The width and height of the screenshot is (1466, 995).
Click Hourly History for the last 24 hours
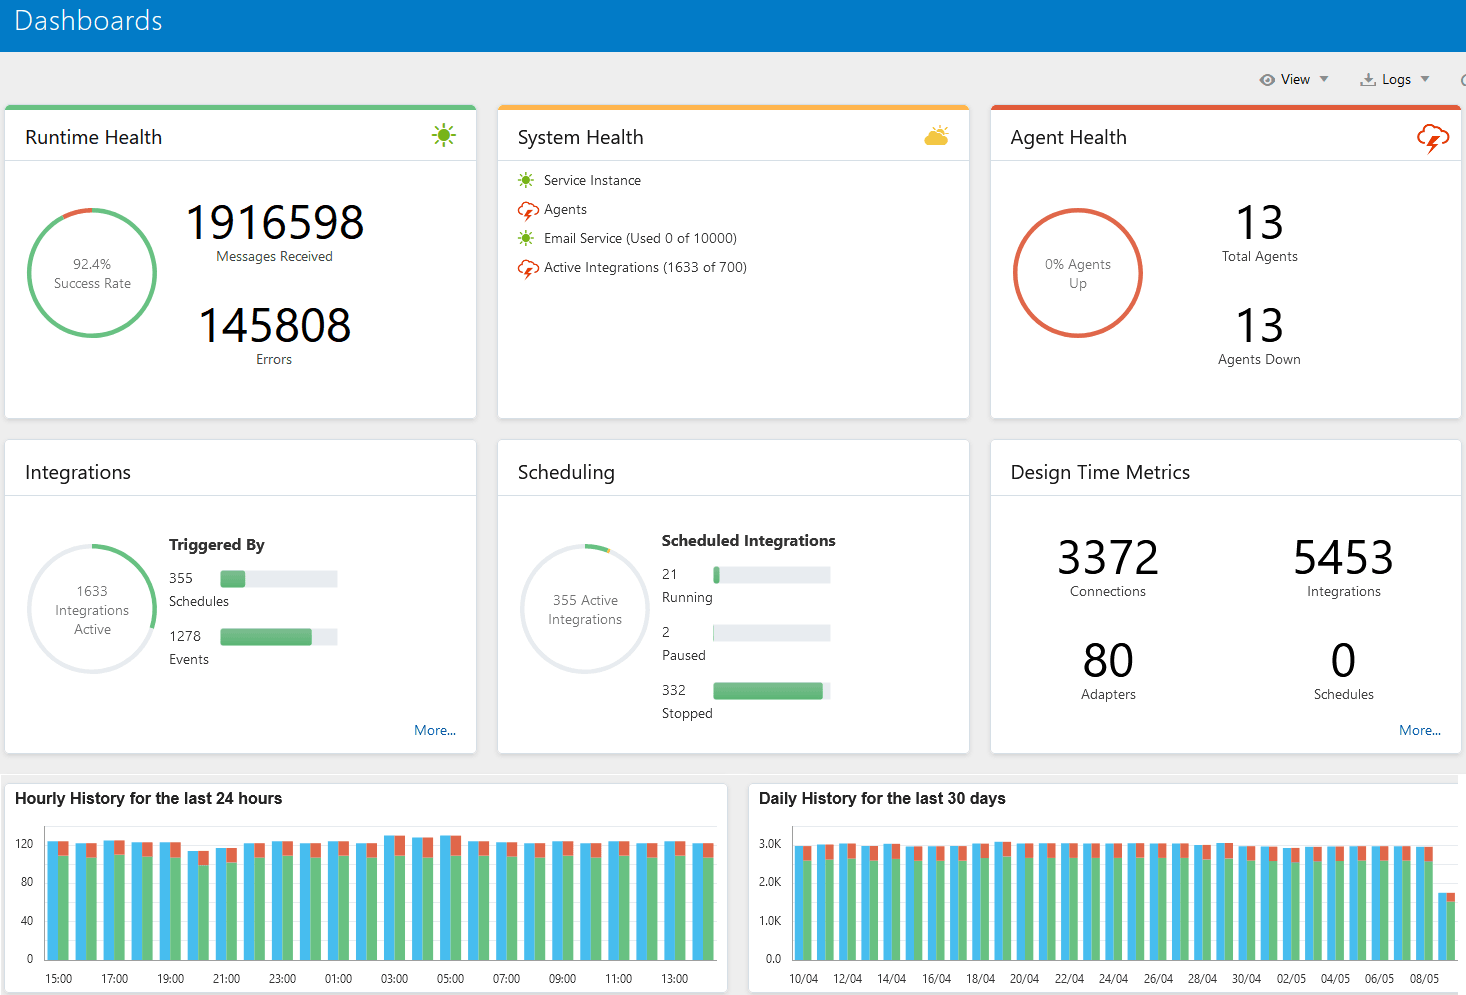click(x=148, y=798)
